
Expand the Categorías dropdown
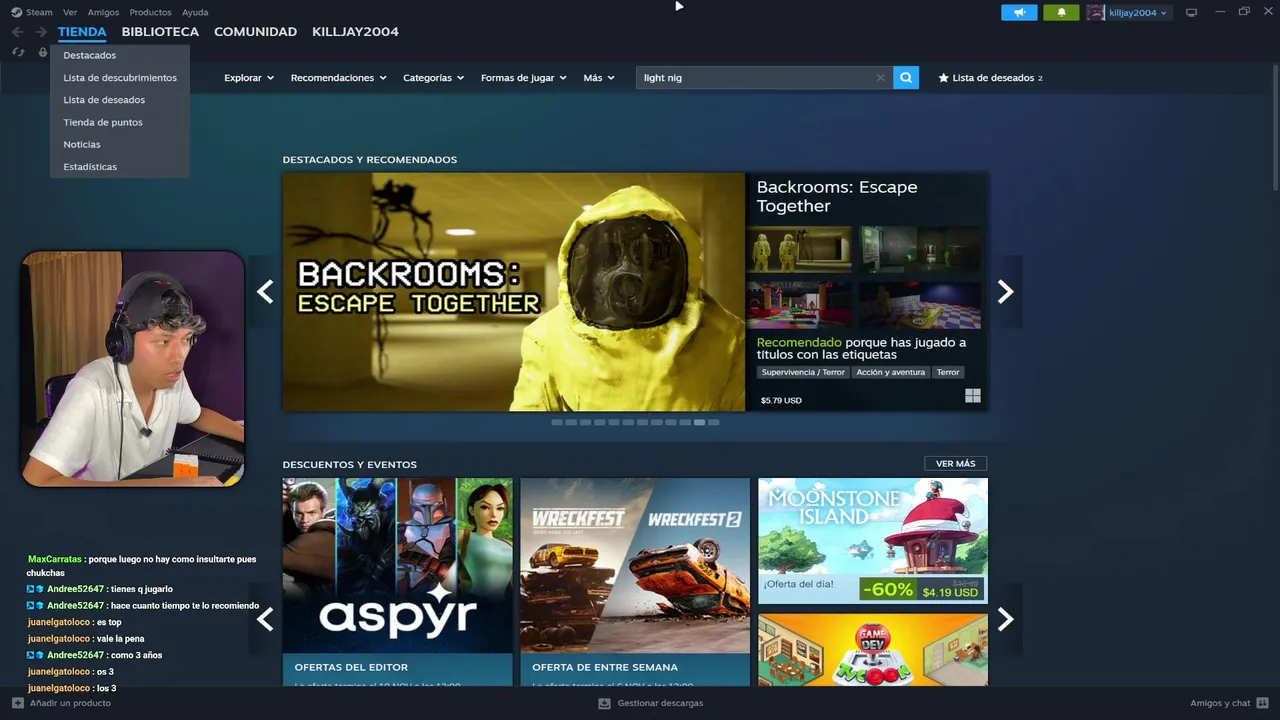click(x=433, y=78)
